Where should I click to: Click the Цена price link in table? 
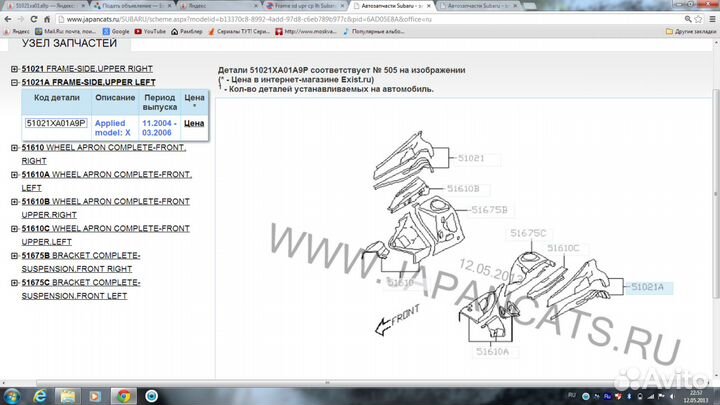(x=194, y=123)
